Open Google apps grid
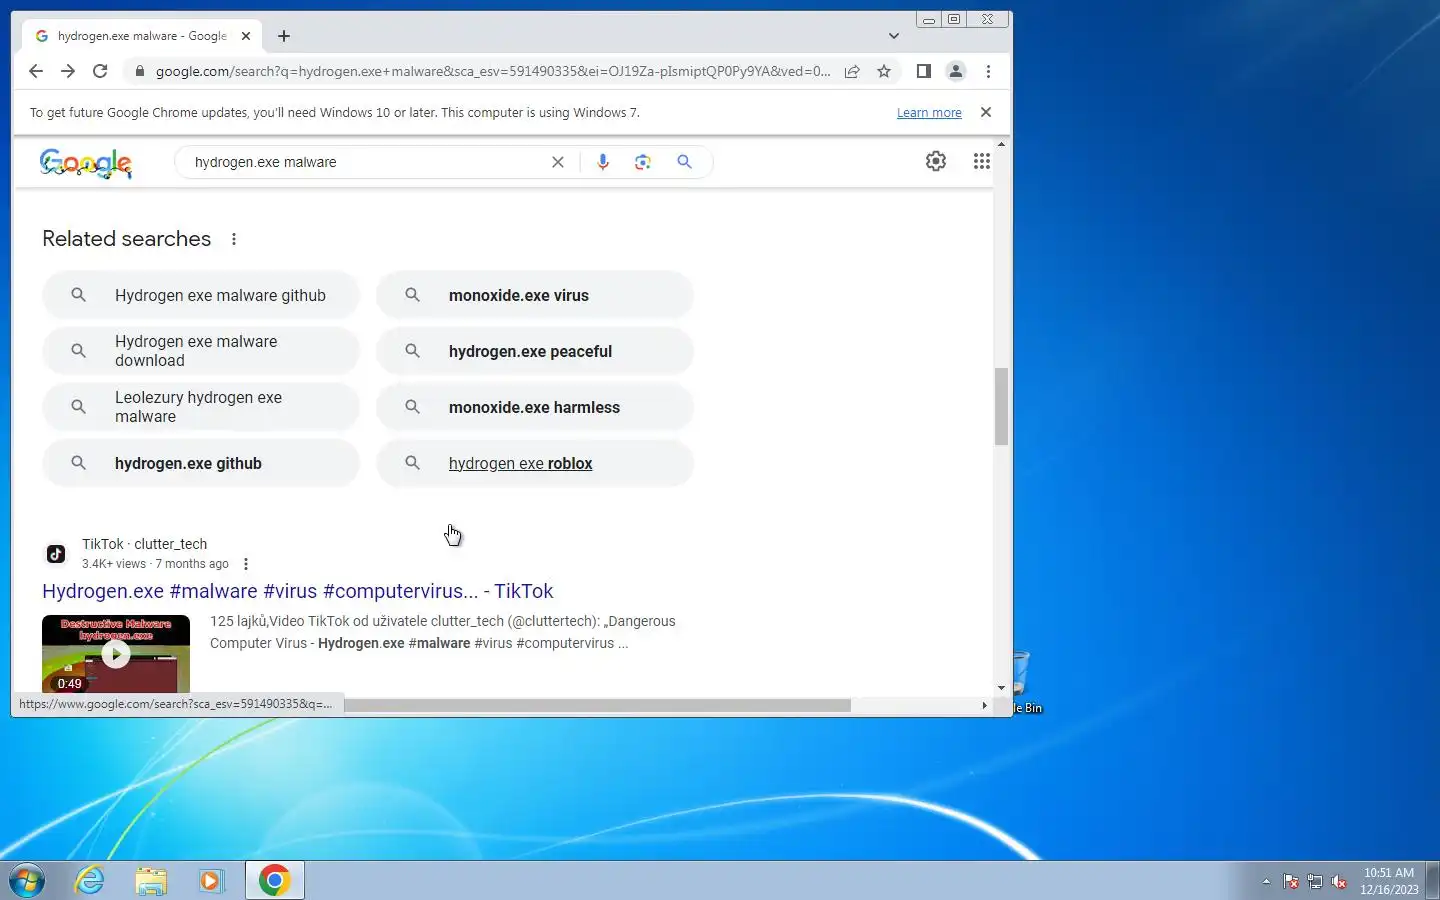Viewport: 1440px width, 900px height. (x=982, y=161)
